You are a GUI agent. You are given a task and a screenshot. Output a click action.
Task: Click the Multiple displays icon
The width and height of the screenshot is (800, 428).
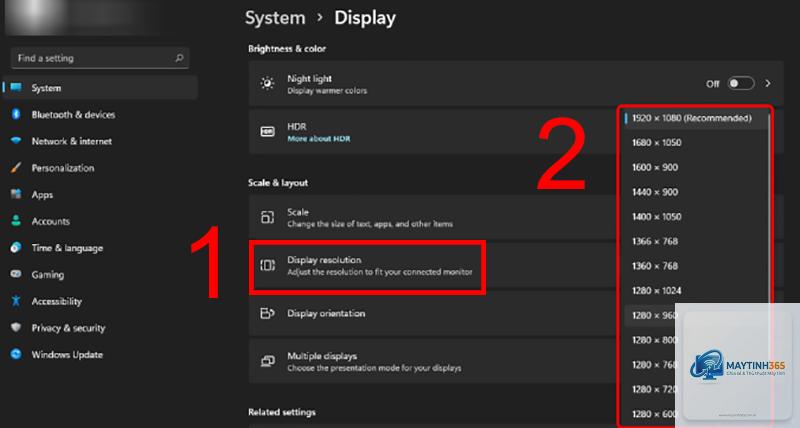[267, 361]
